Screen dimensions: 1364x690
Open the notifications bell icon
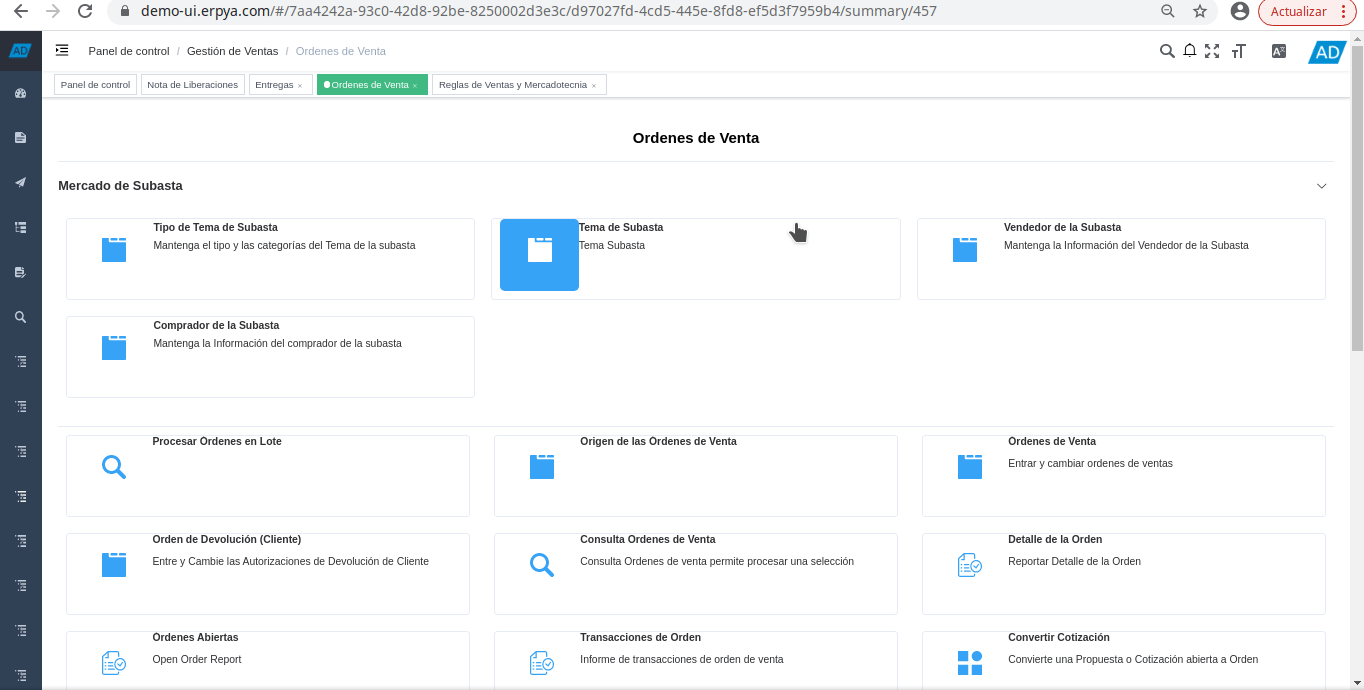[x=1190, y=51]
